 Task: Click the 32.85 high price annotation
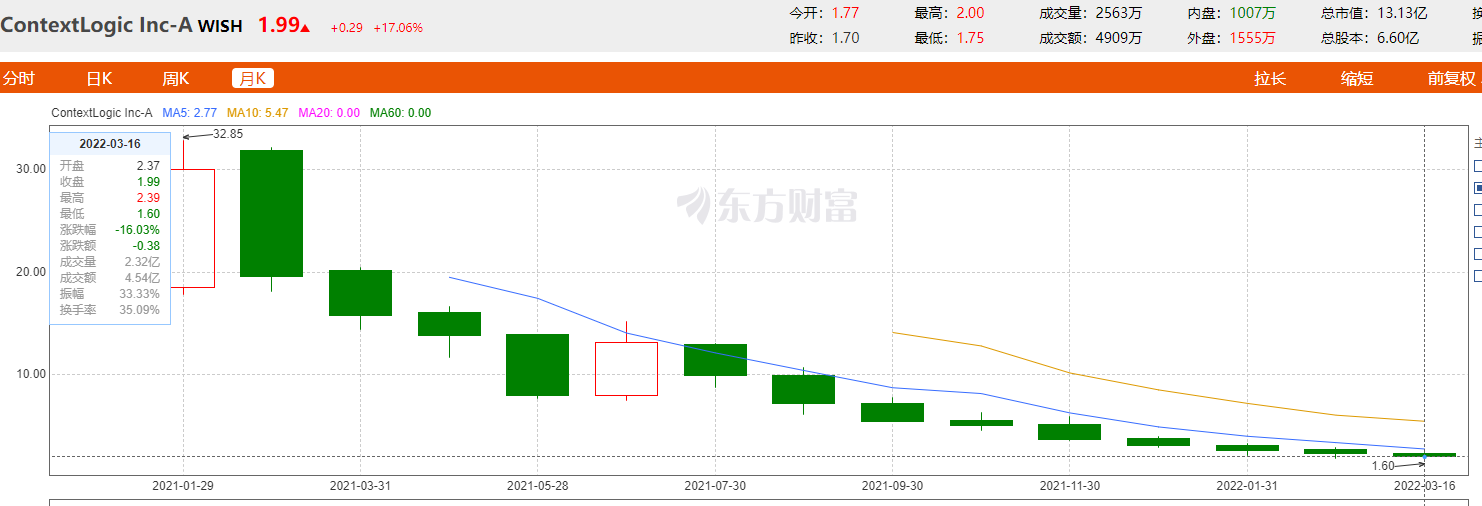[228, 133]
